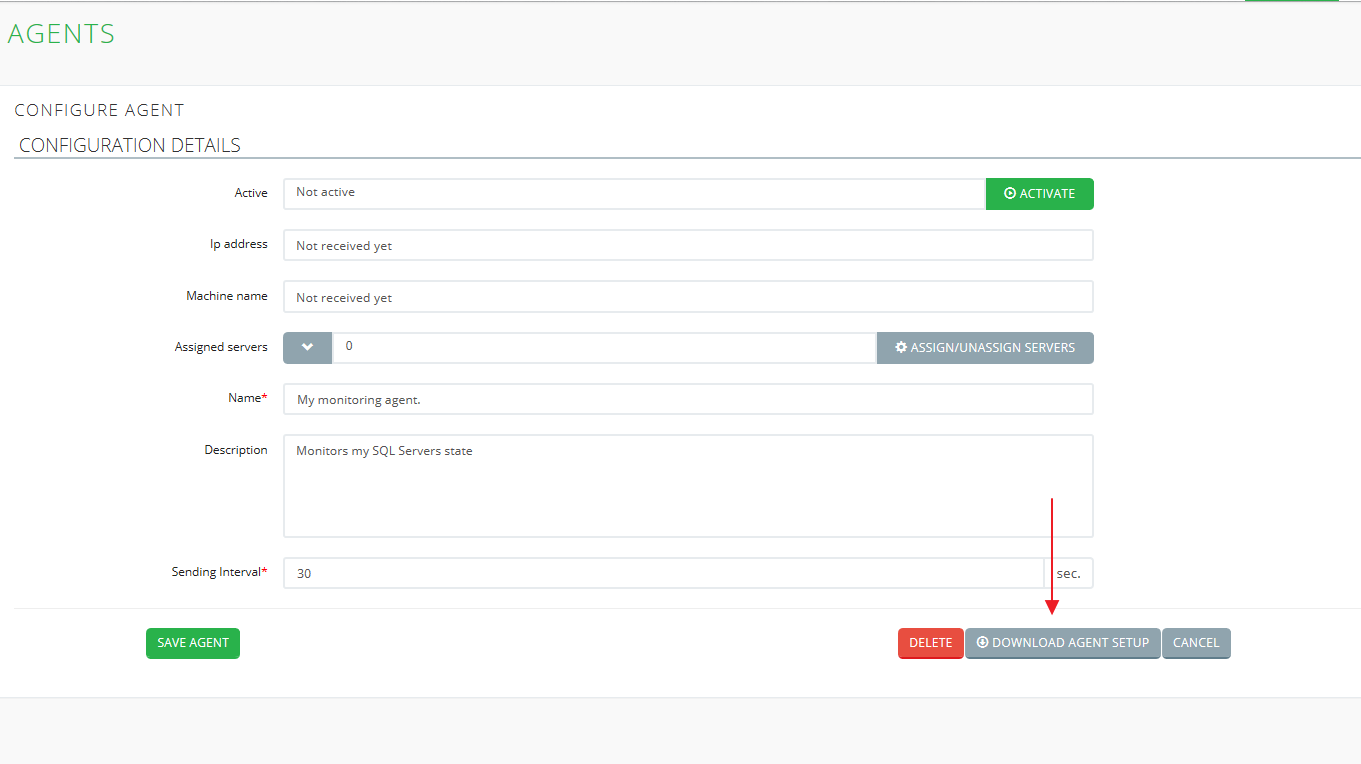Click the 'sec.' unit label
This screenshot has width=1361, height=764.
[1069, 573]
